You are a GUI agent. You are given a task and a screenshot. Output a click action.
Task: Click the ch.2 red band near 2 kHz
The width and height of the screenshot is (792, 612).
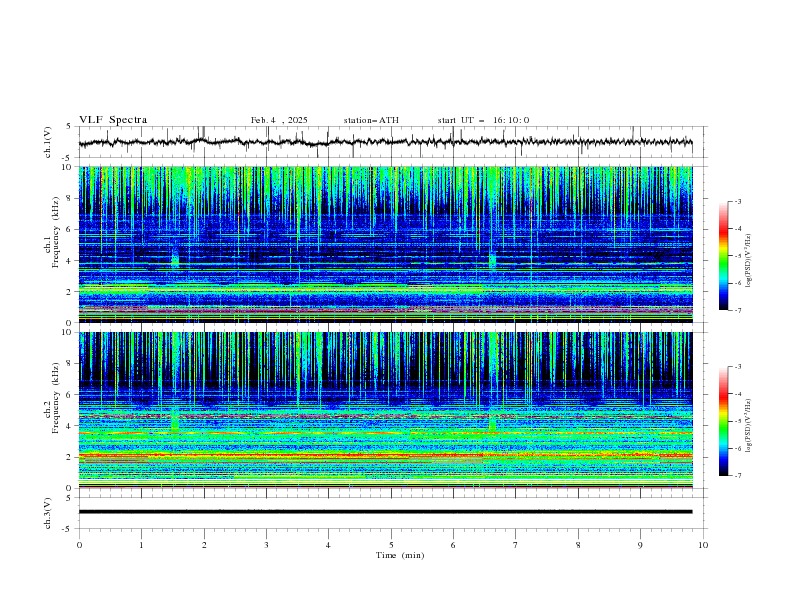click(385, 455)
